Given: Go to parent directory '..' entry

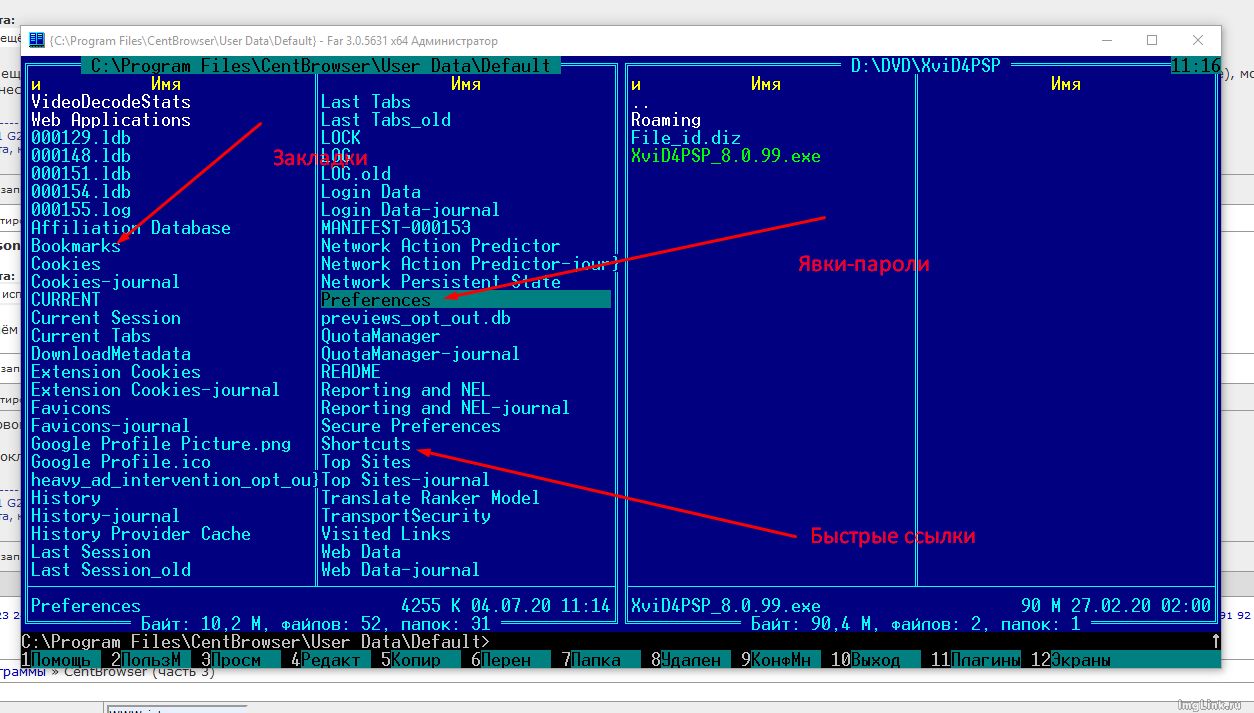Looking at the screenshot, I should coord(641,102).
